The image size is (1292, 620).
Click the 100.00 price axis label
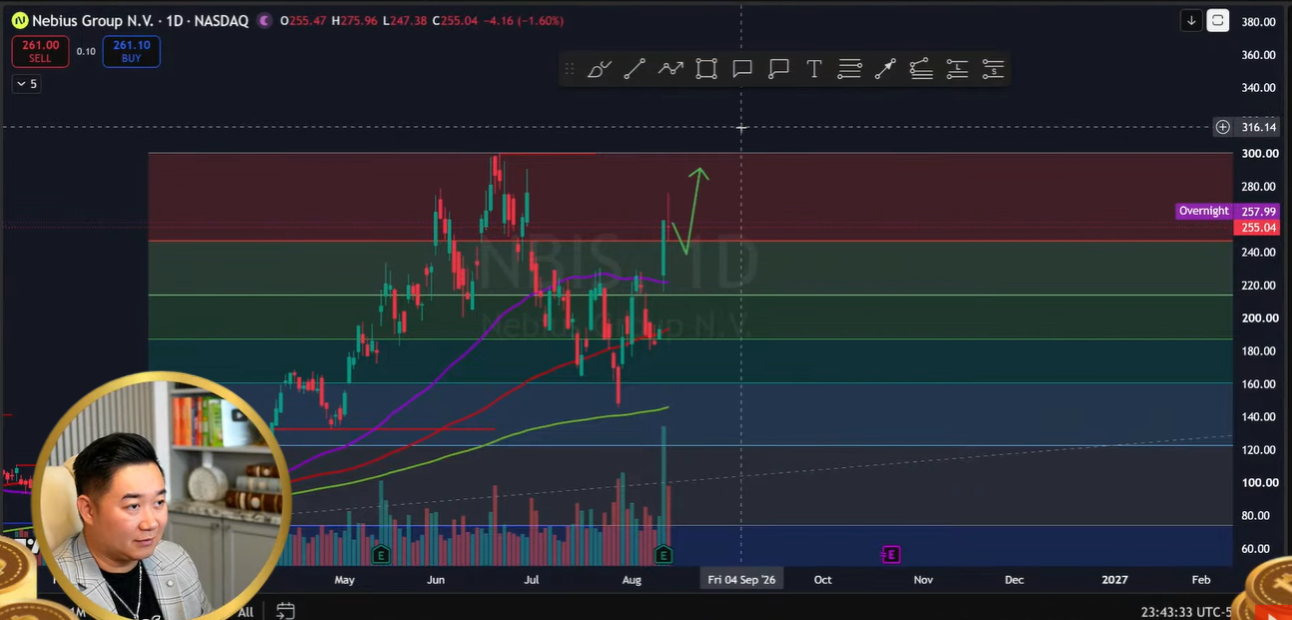(1260, 483)
